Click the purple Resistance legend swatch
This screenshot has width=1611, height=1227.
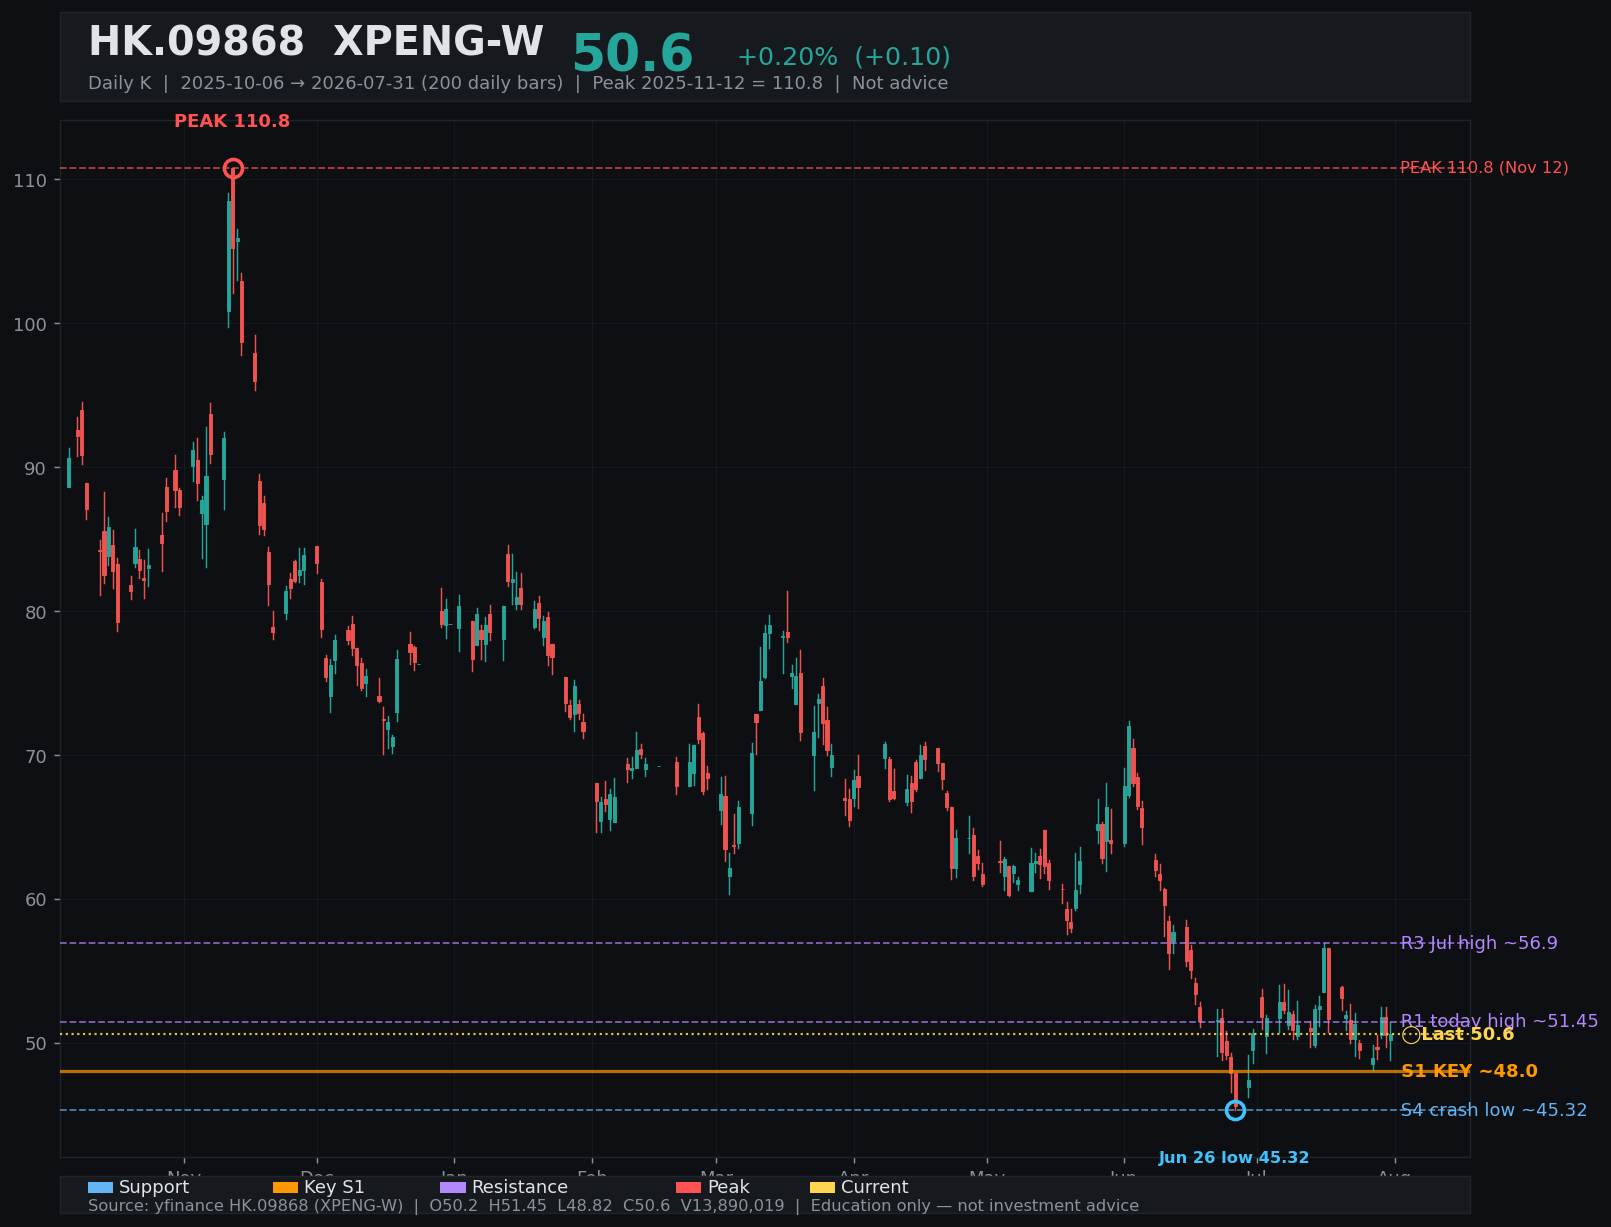453,1188
